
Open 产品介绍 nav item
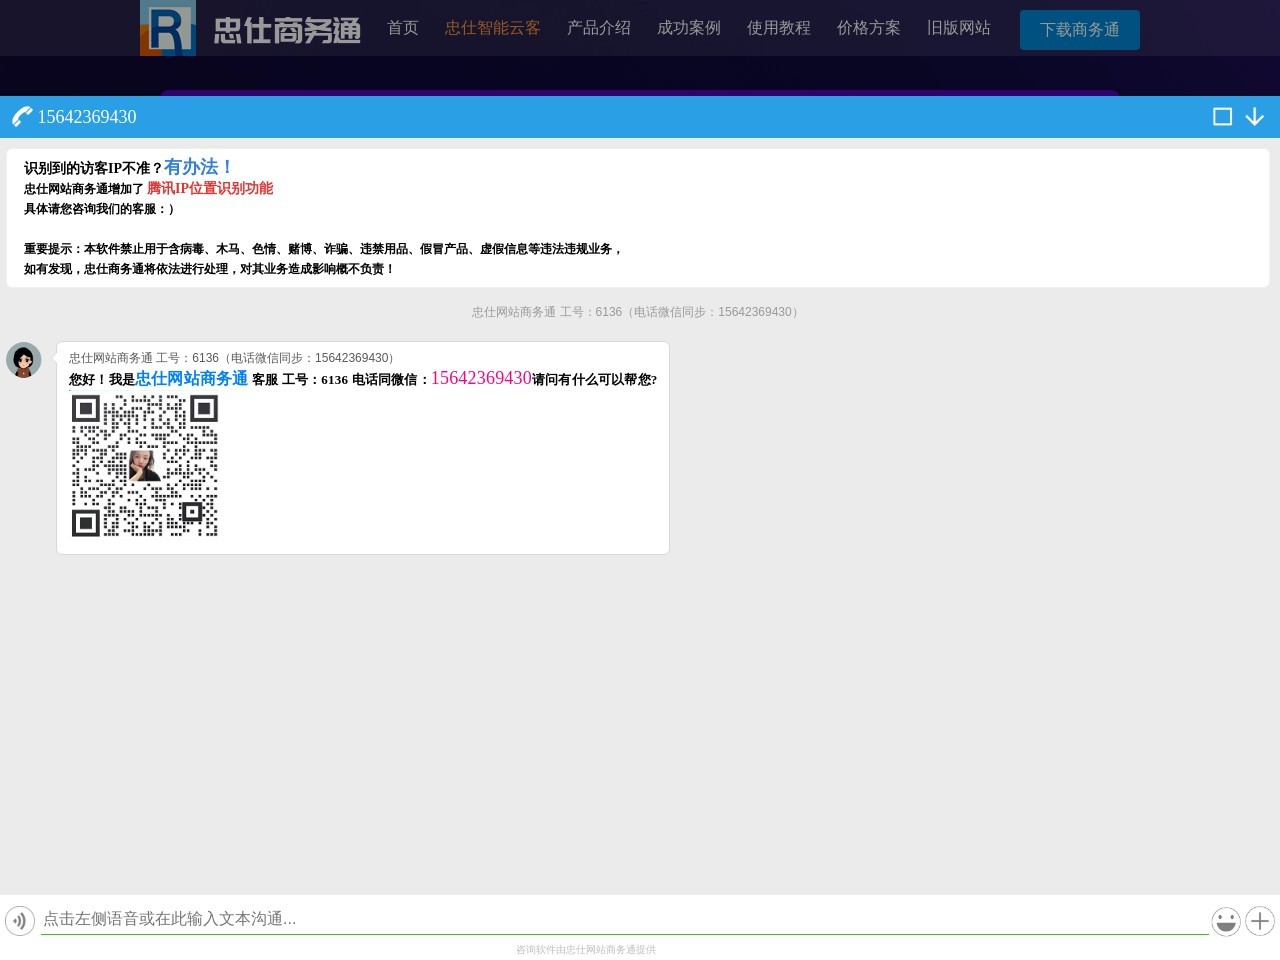tap(599, 28)
